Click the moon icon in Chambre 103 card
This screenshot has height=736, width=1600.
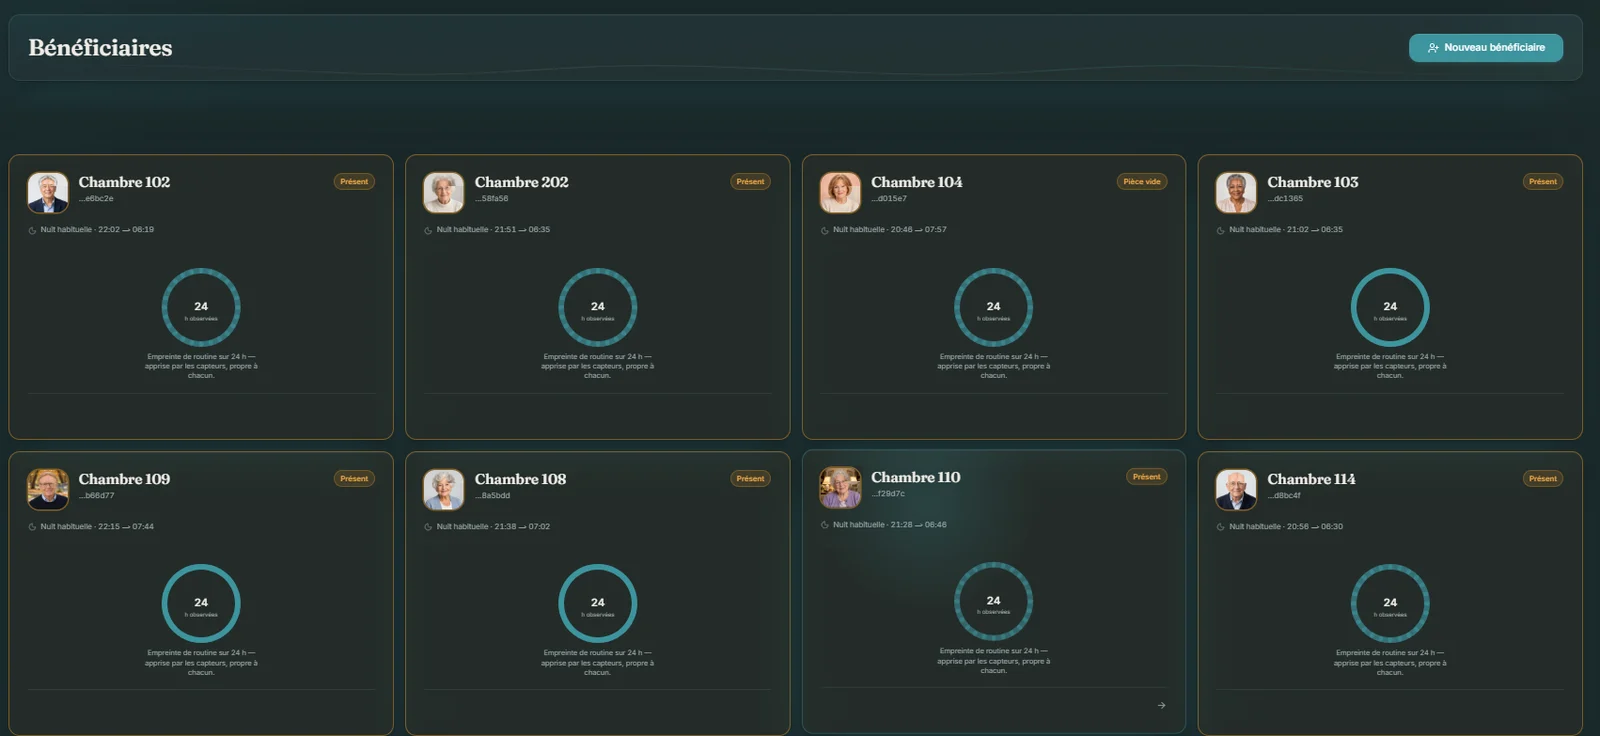click(1221, 230)
